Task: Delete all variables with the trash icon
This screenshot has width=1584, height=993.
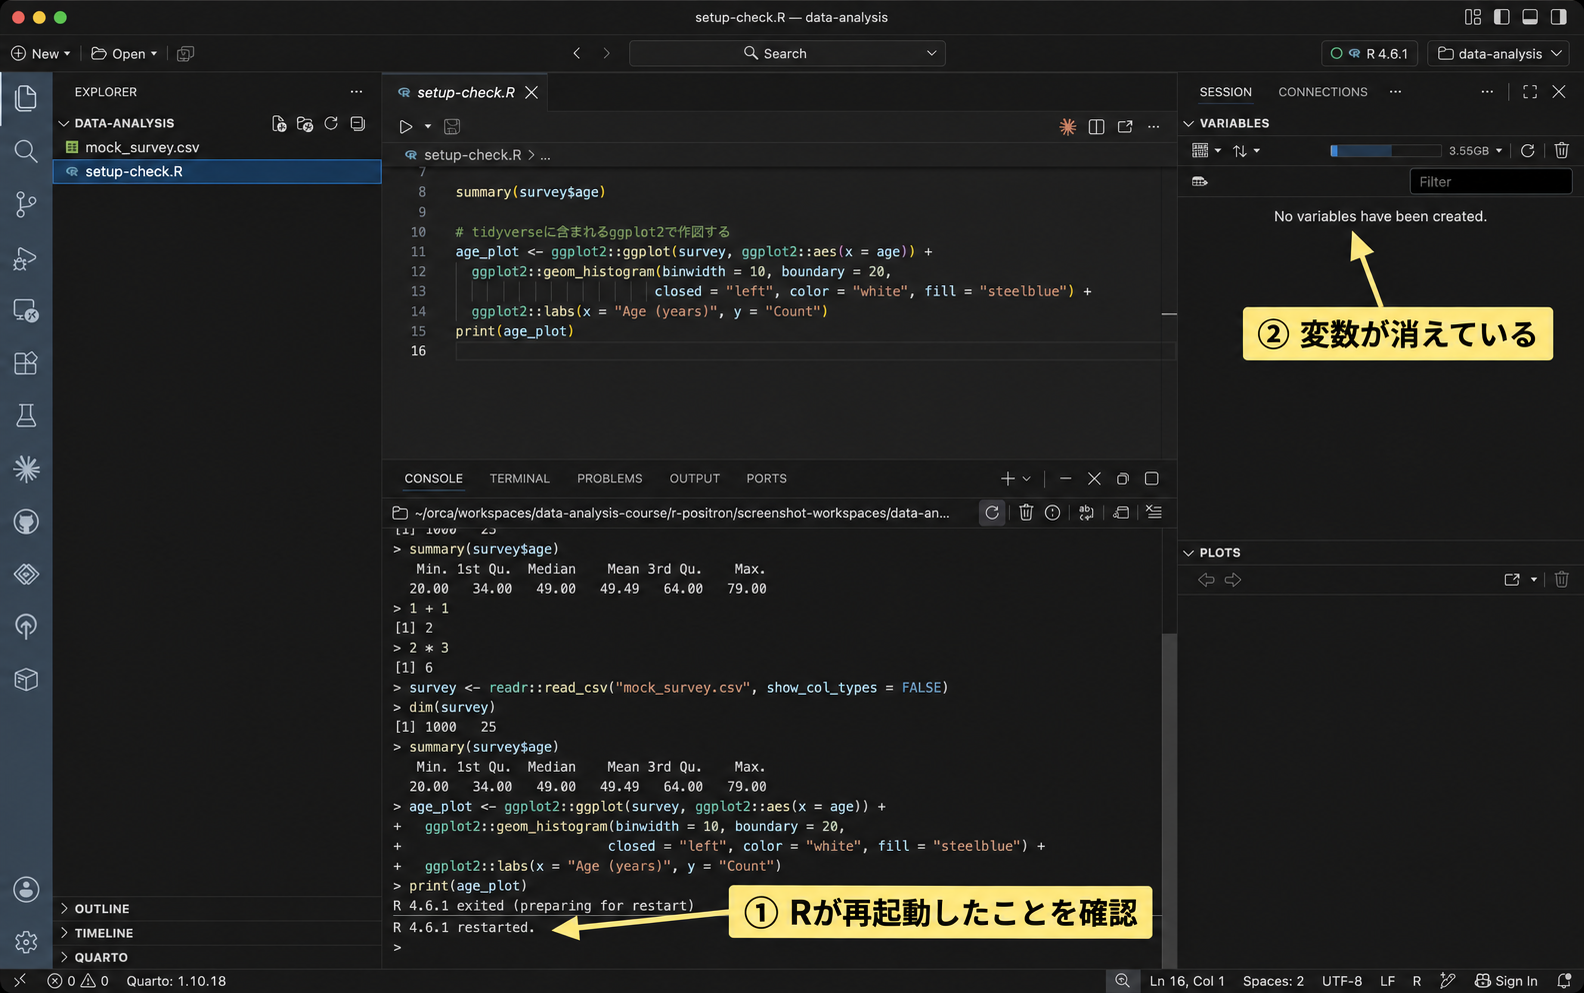Action: (x=1561, y=150)
